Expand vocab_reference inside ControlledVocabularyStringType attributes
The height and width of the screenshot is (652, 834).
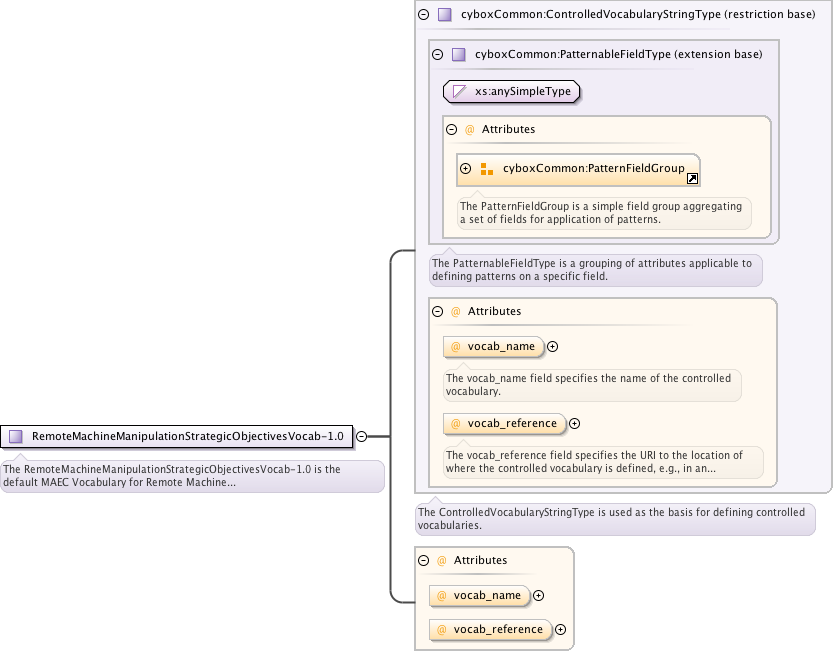[574, 424]
